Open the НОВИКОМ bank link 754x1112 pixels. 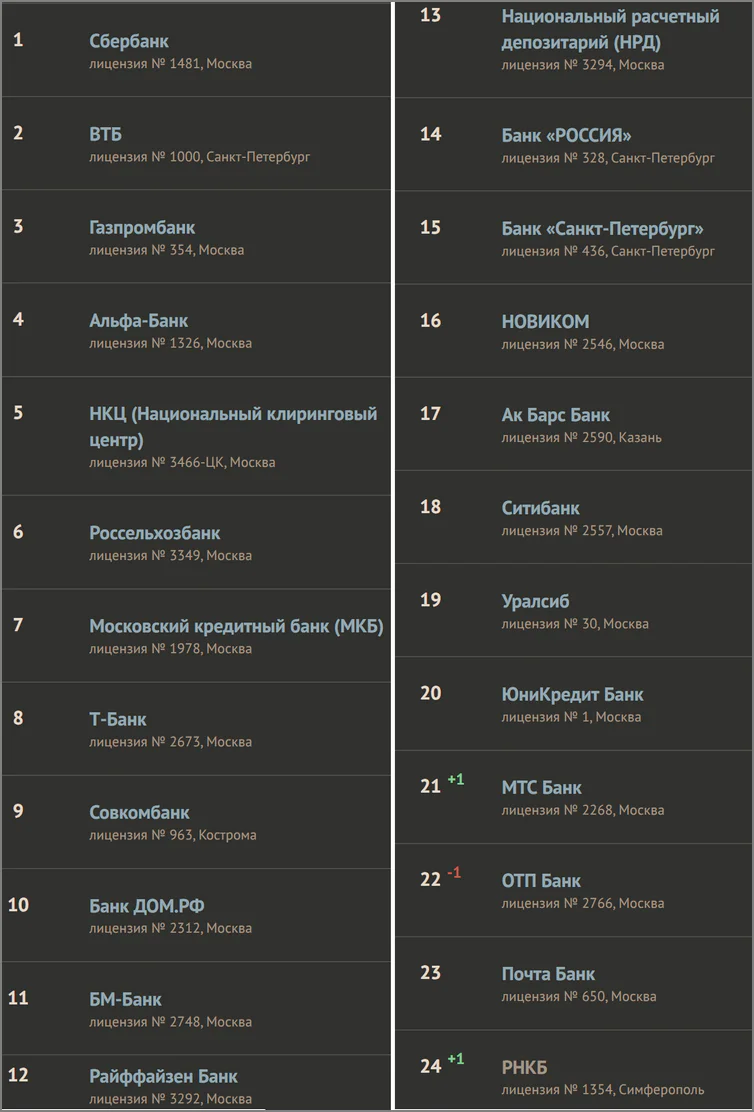pos(545,321)
